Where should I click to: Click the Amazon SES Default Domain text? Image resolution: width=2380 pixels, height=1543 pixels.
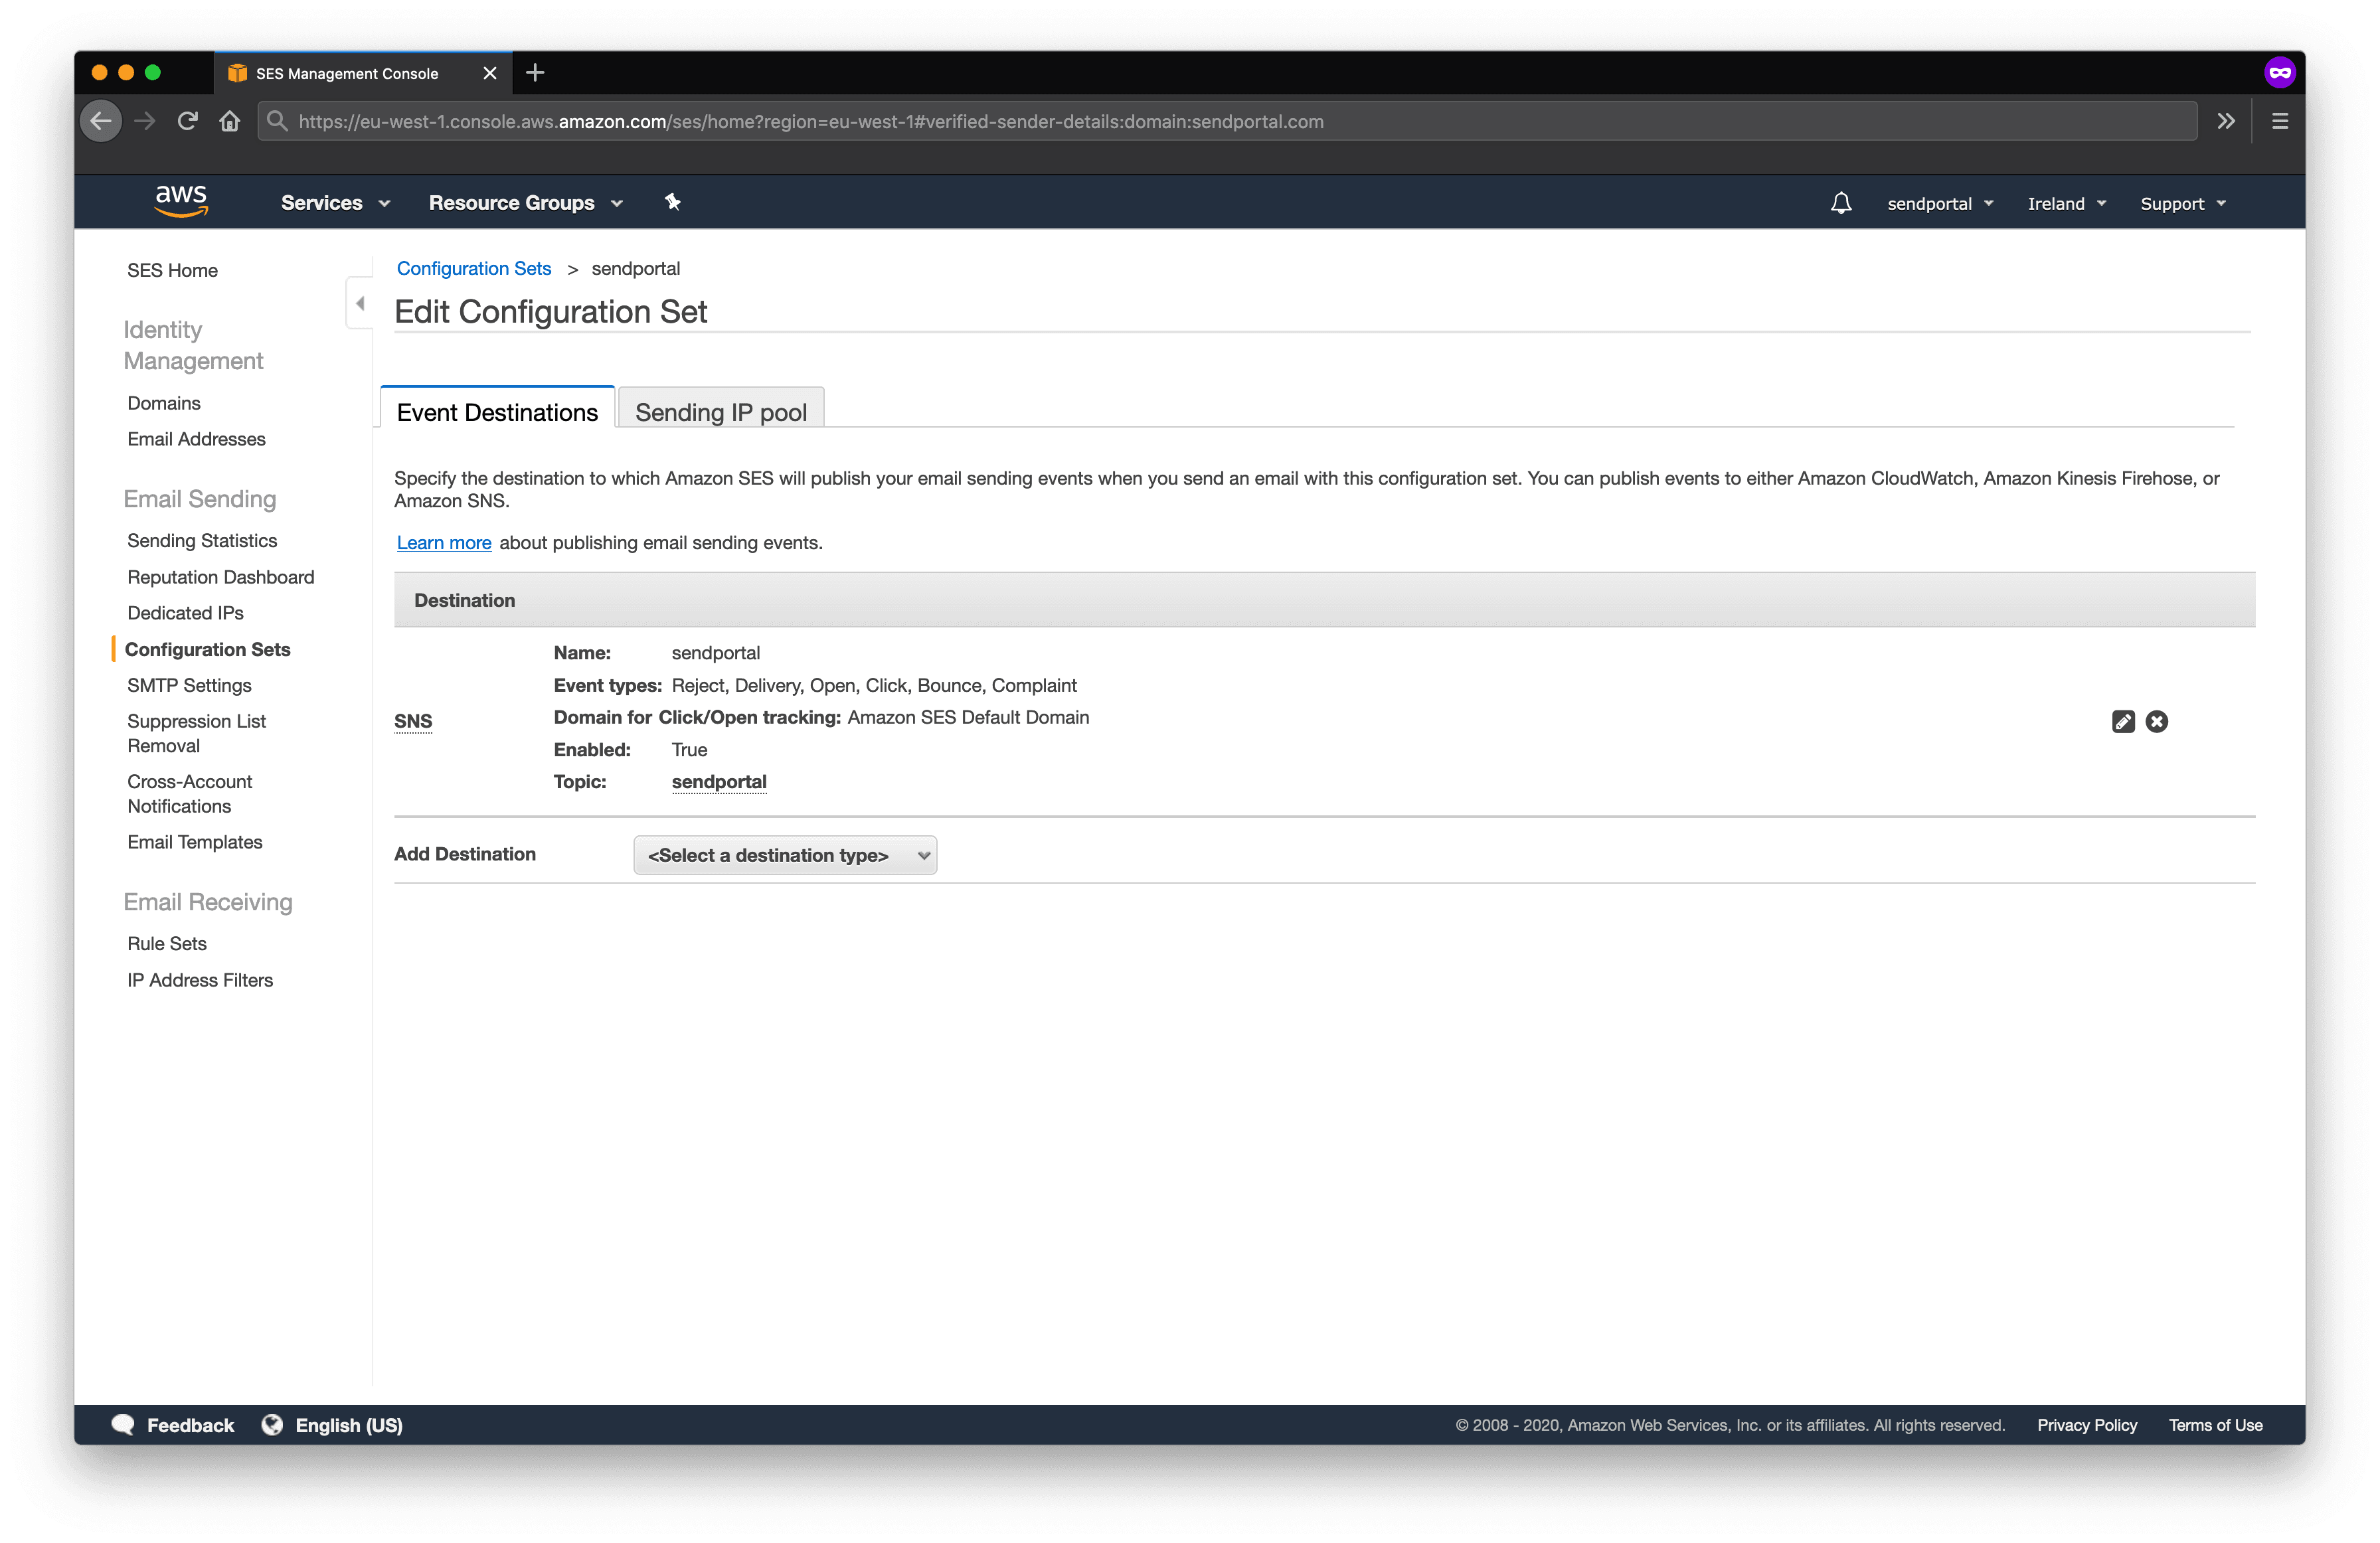(968, 717)
